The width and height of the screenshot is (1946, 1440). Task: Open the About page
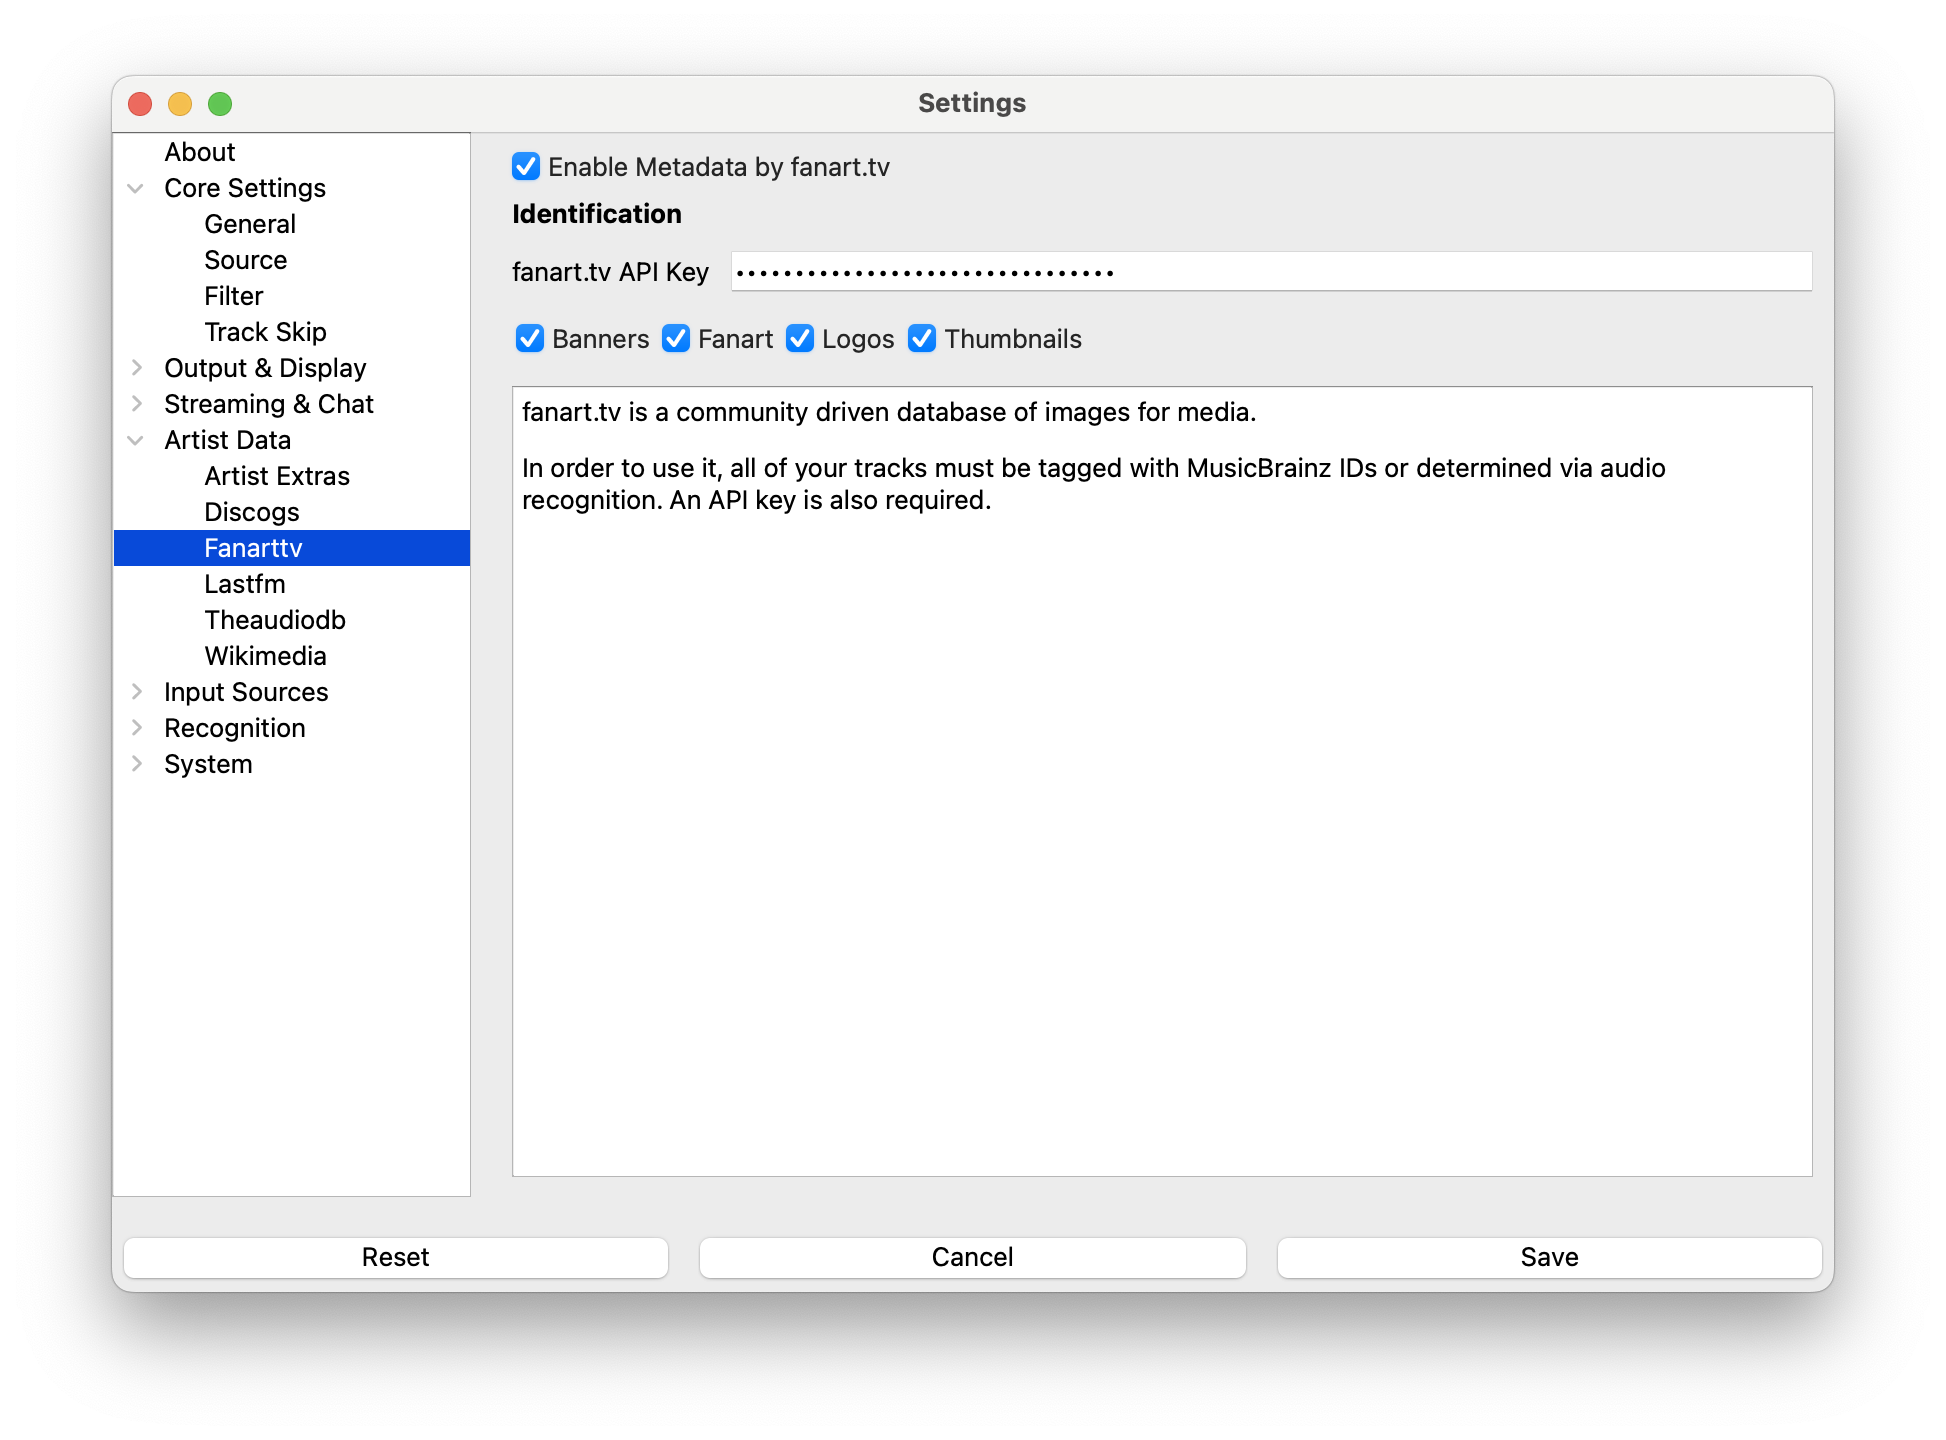tap(200, 152)
